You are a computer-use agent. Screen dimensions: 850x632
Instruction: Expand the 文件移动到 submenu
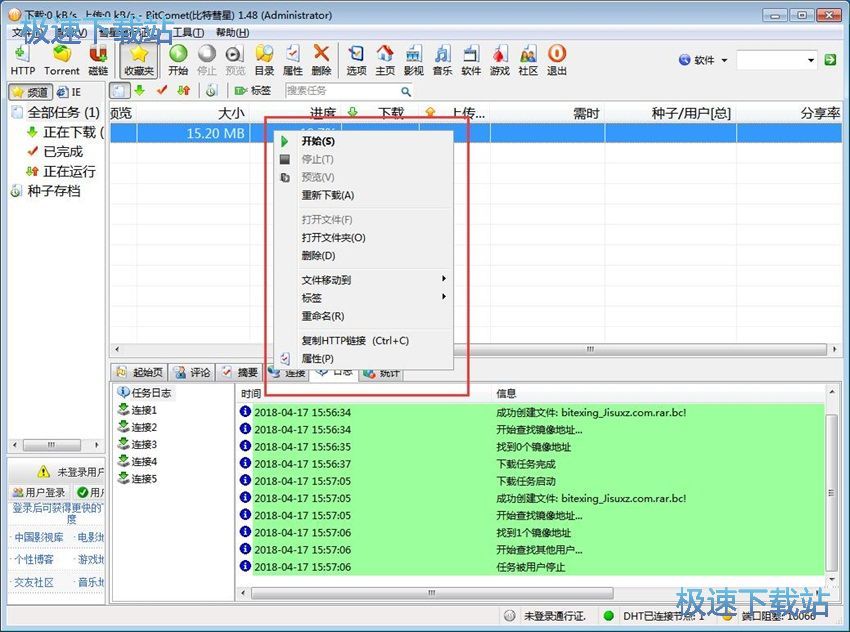pos(364,280)
